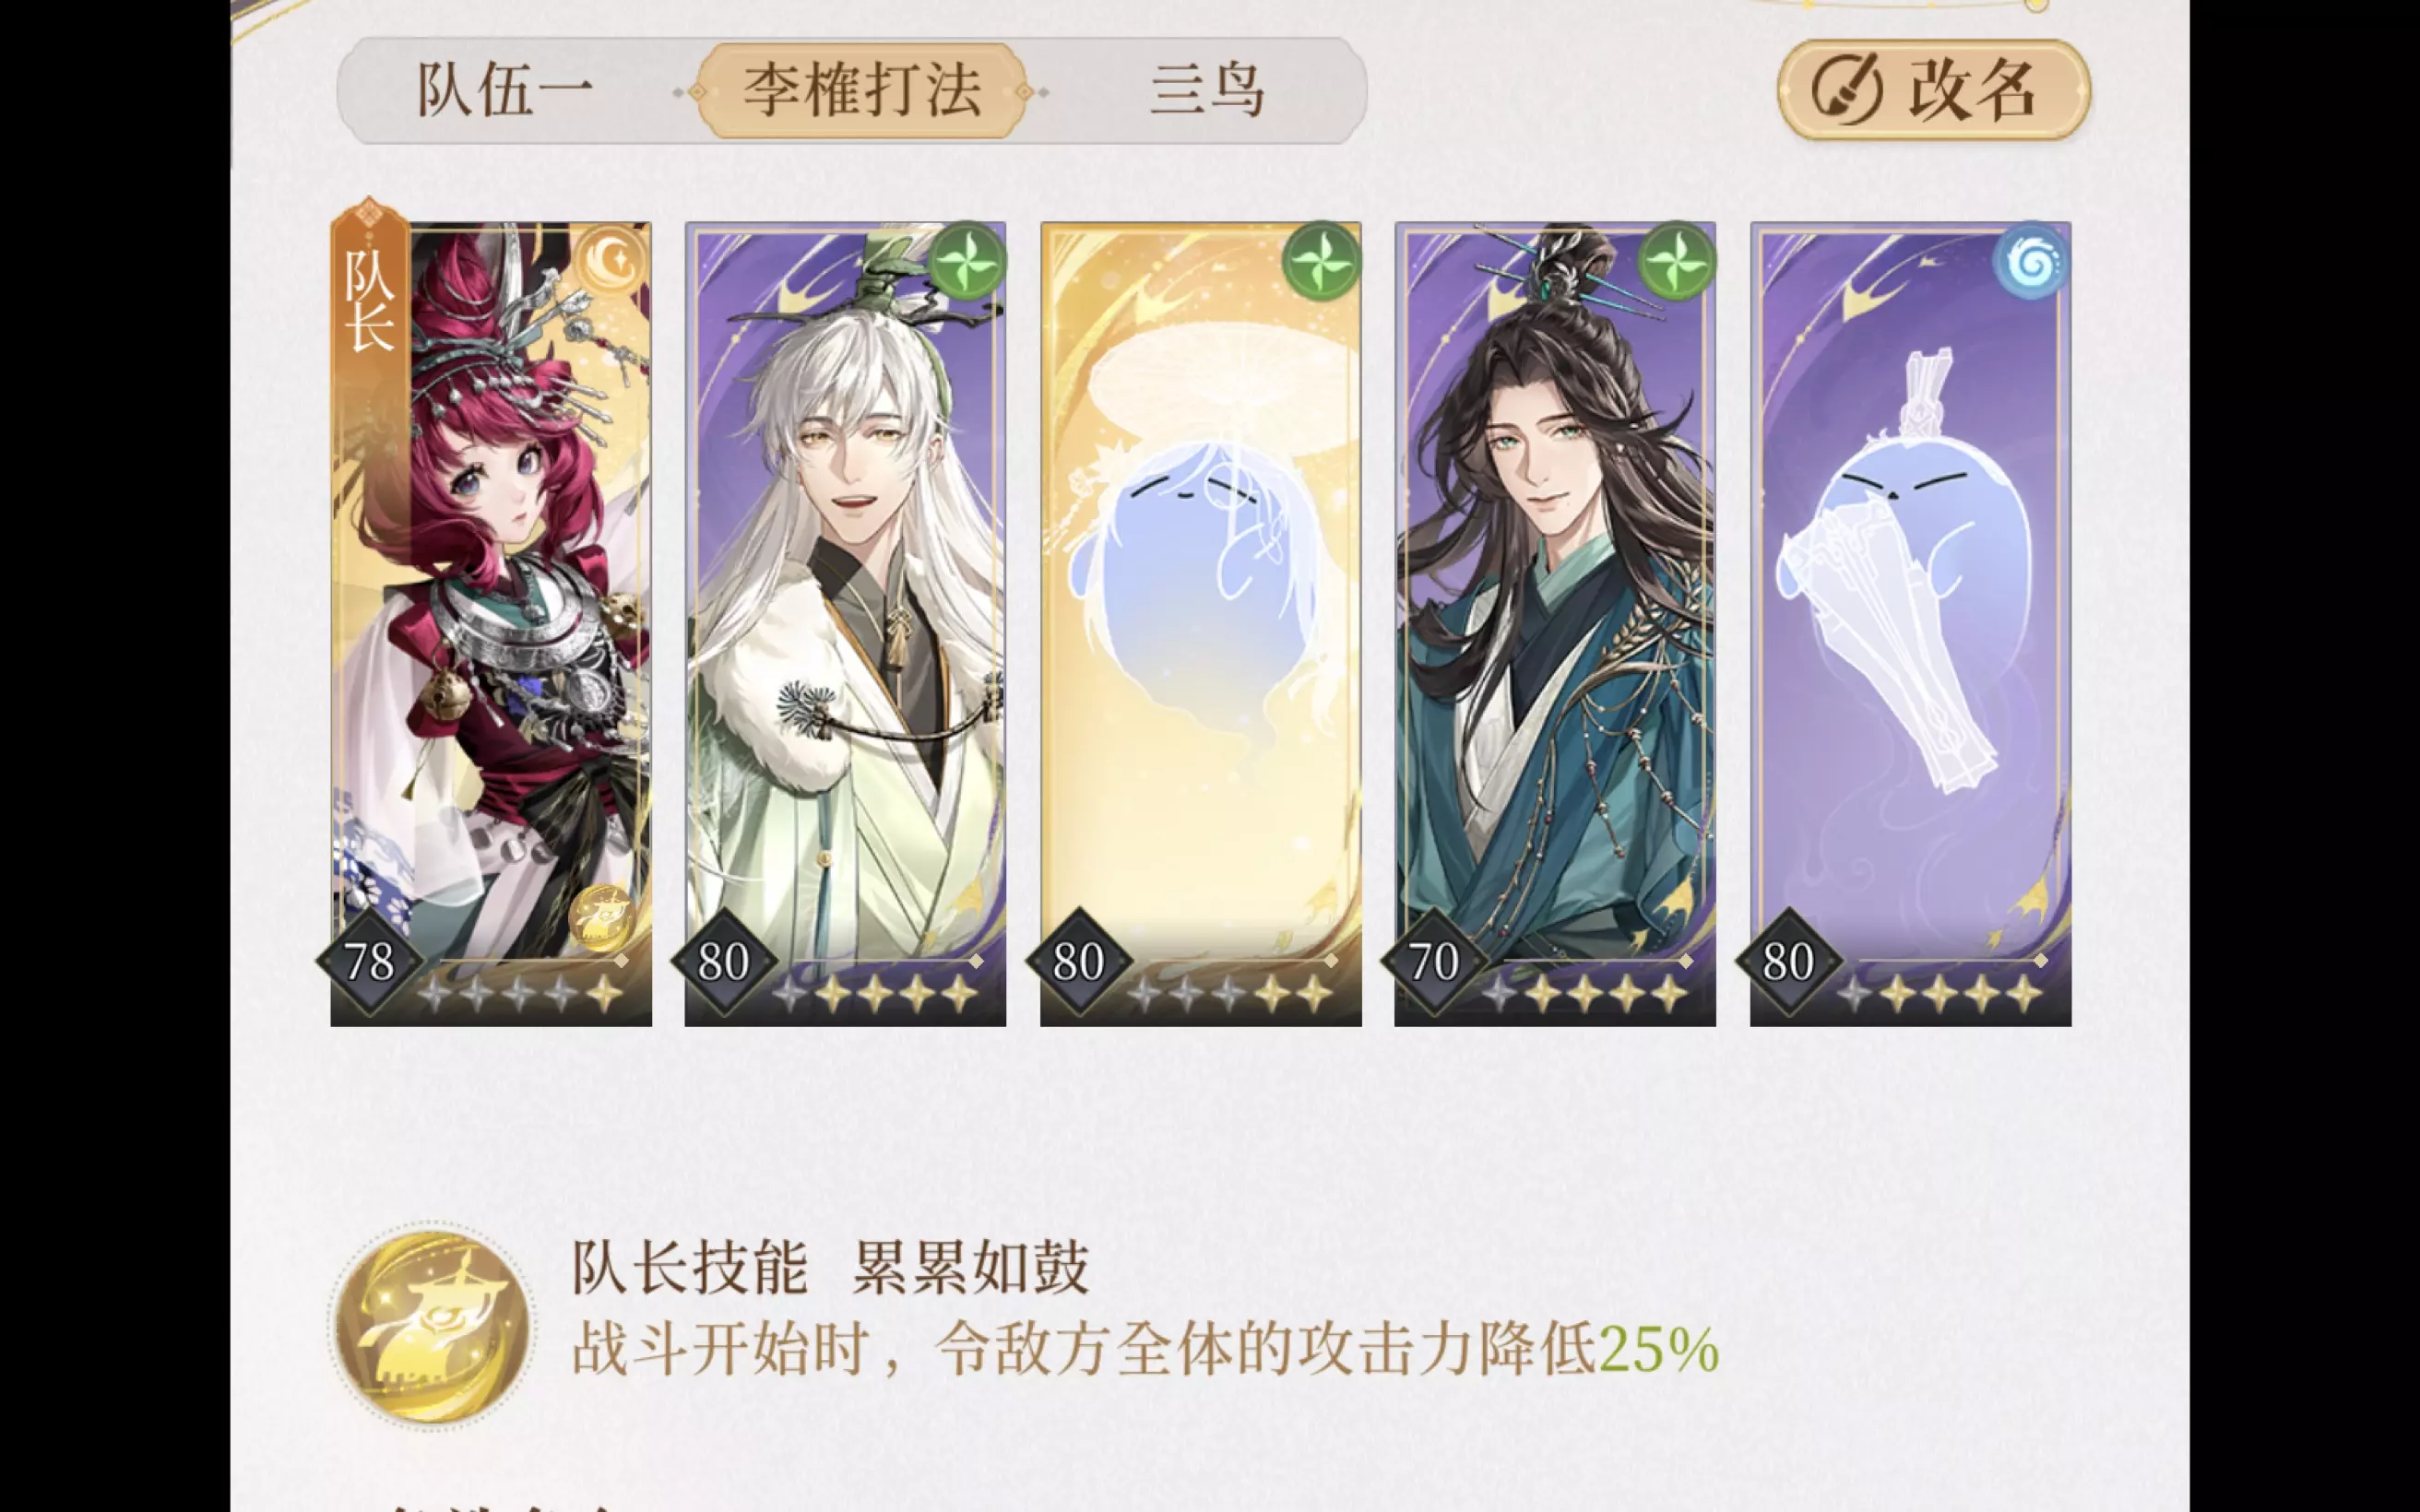
Task: Switch to the 队伍一 team tab
Action: (505, 91)
